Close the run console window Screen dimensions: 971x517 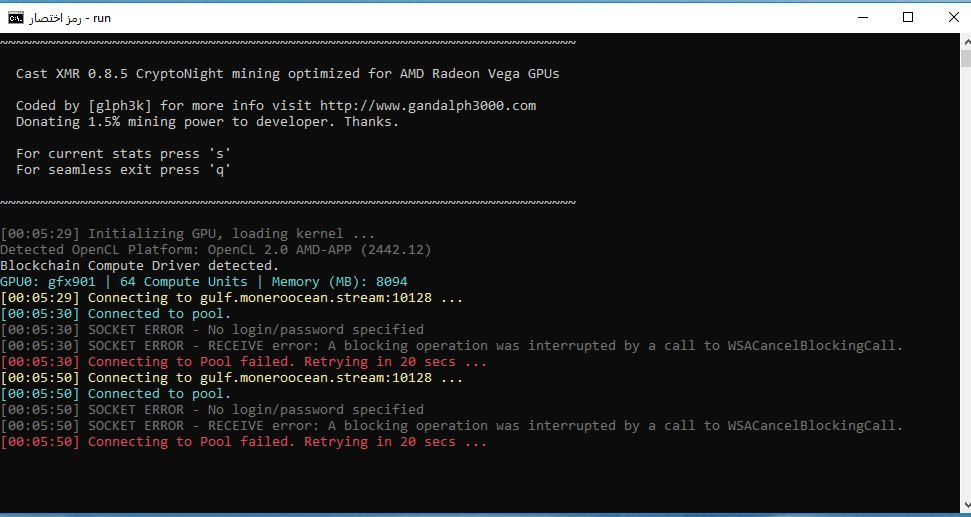[953, 17]
